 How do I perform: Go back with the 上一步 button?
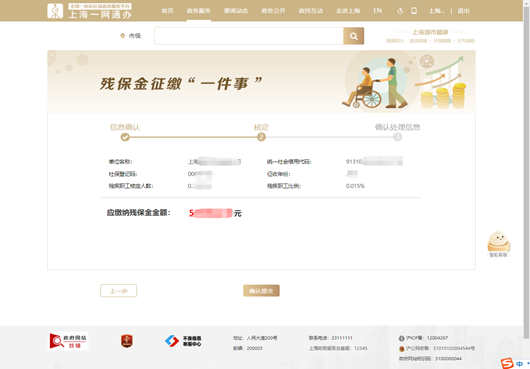[x=119, y=291]
